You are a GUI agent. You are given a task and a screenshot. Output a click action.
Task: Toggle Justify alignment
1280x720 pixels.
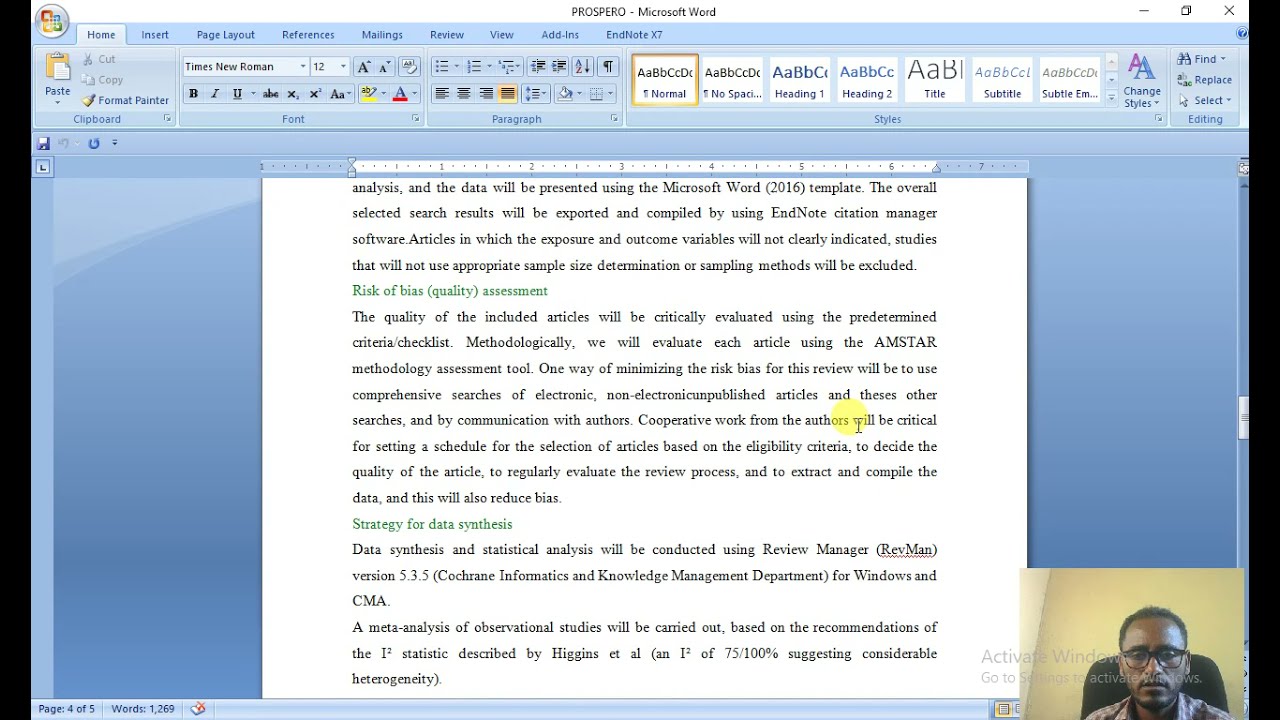[x=508, y=94]
